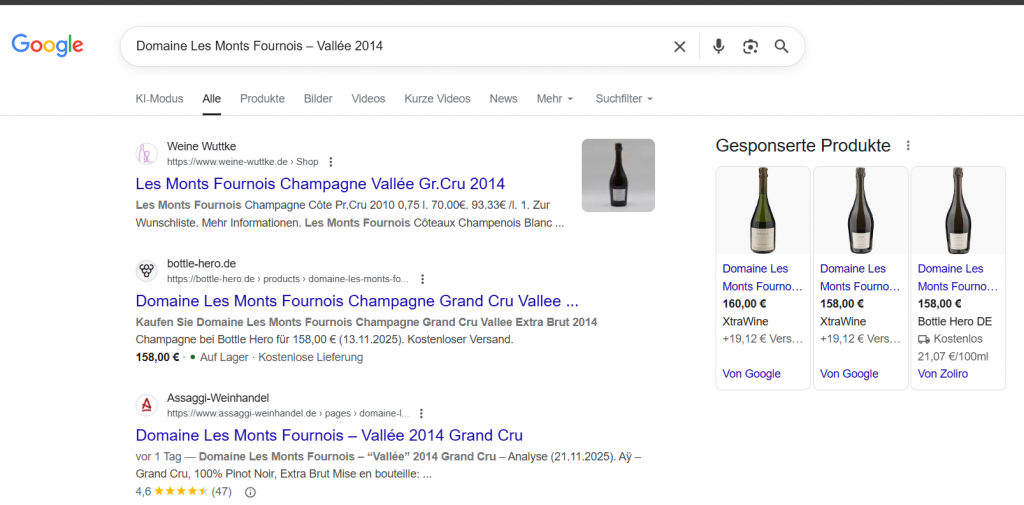The image size is (1024, 505).
Task: Switch to the Bilder tab
Action: pos(318,99)
